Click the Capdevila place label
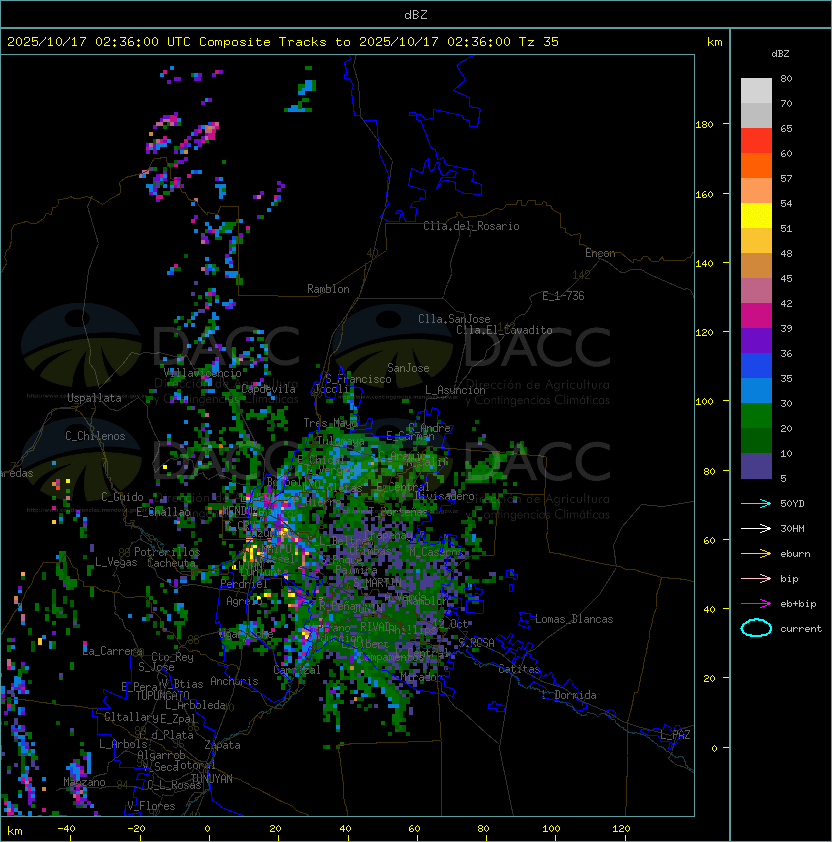 coord(269,389)
